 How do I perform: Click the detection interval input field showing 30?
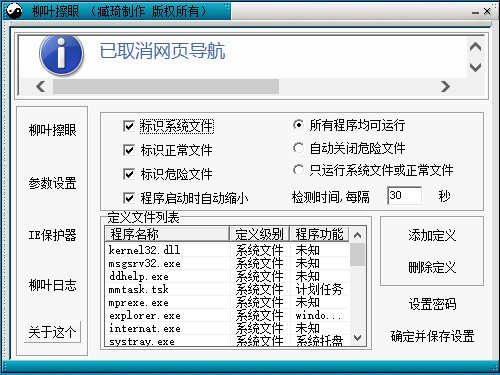point(404,195)
